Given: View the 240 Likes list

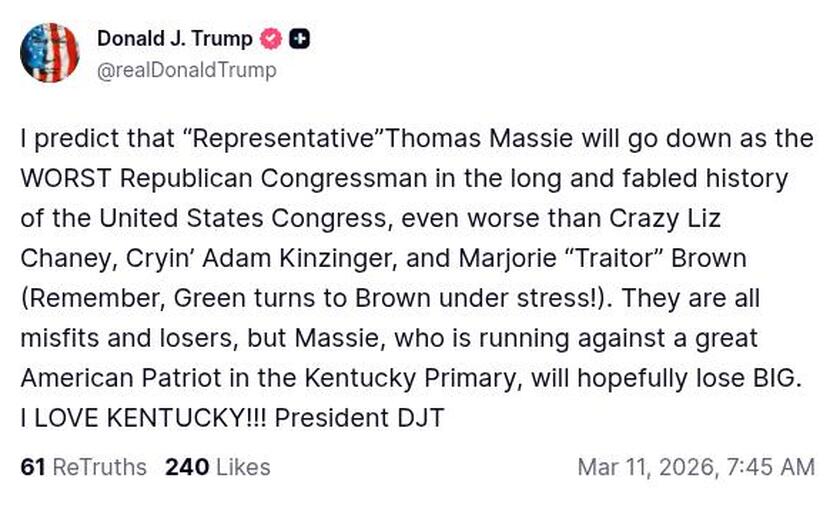Looking at the screenshot, I should [x=217, y=467].
